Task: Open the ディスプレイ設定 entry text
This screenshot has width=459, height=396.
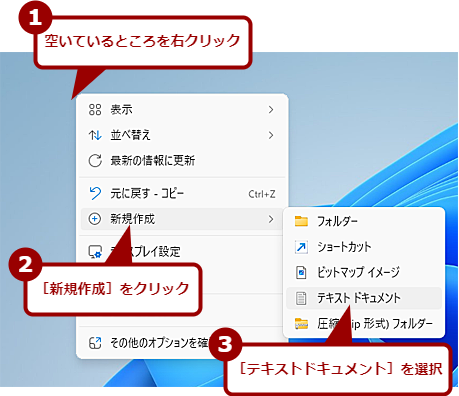Action: pos(145,251)
